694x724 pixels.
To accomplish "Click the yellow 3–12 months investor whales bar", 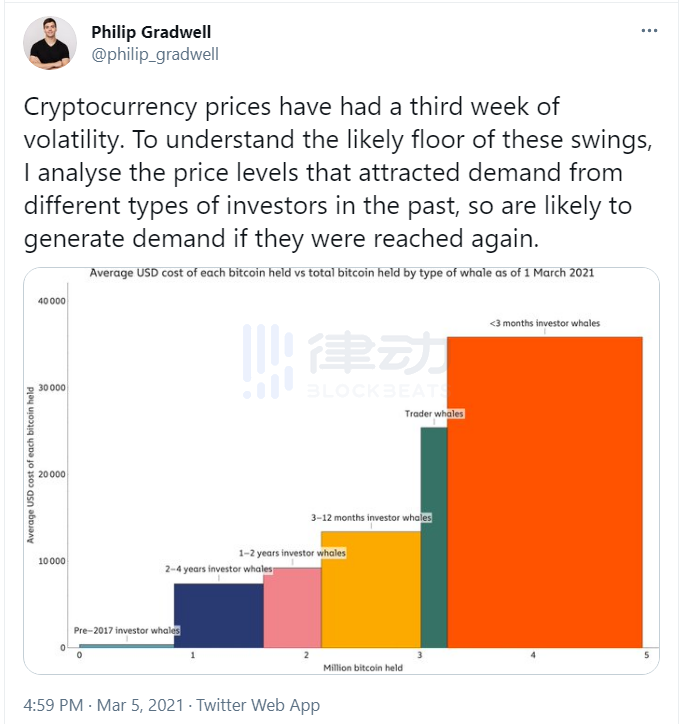I will pos(370,588).
